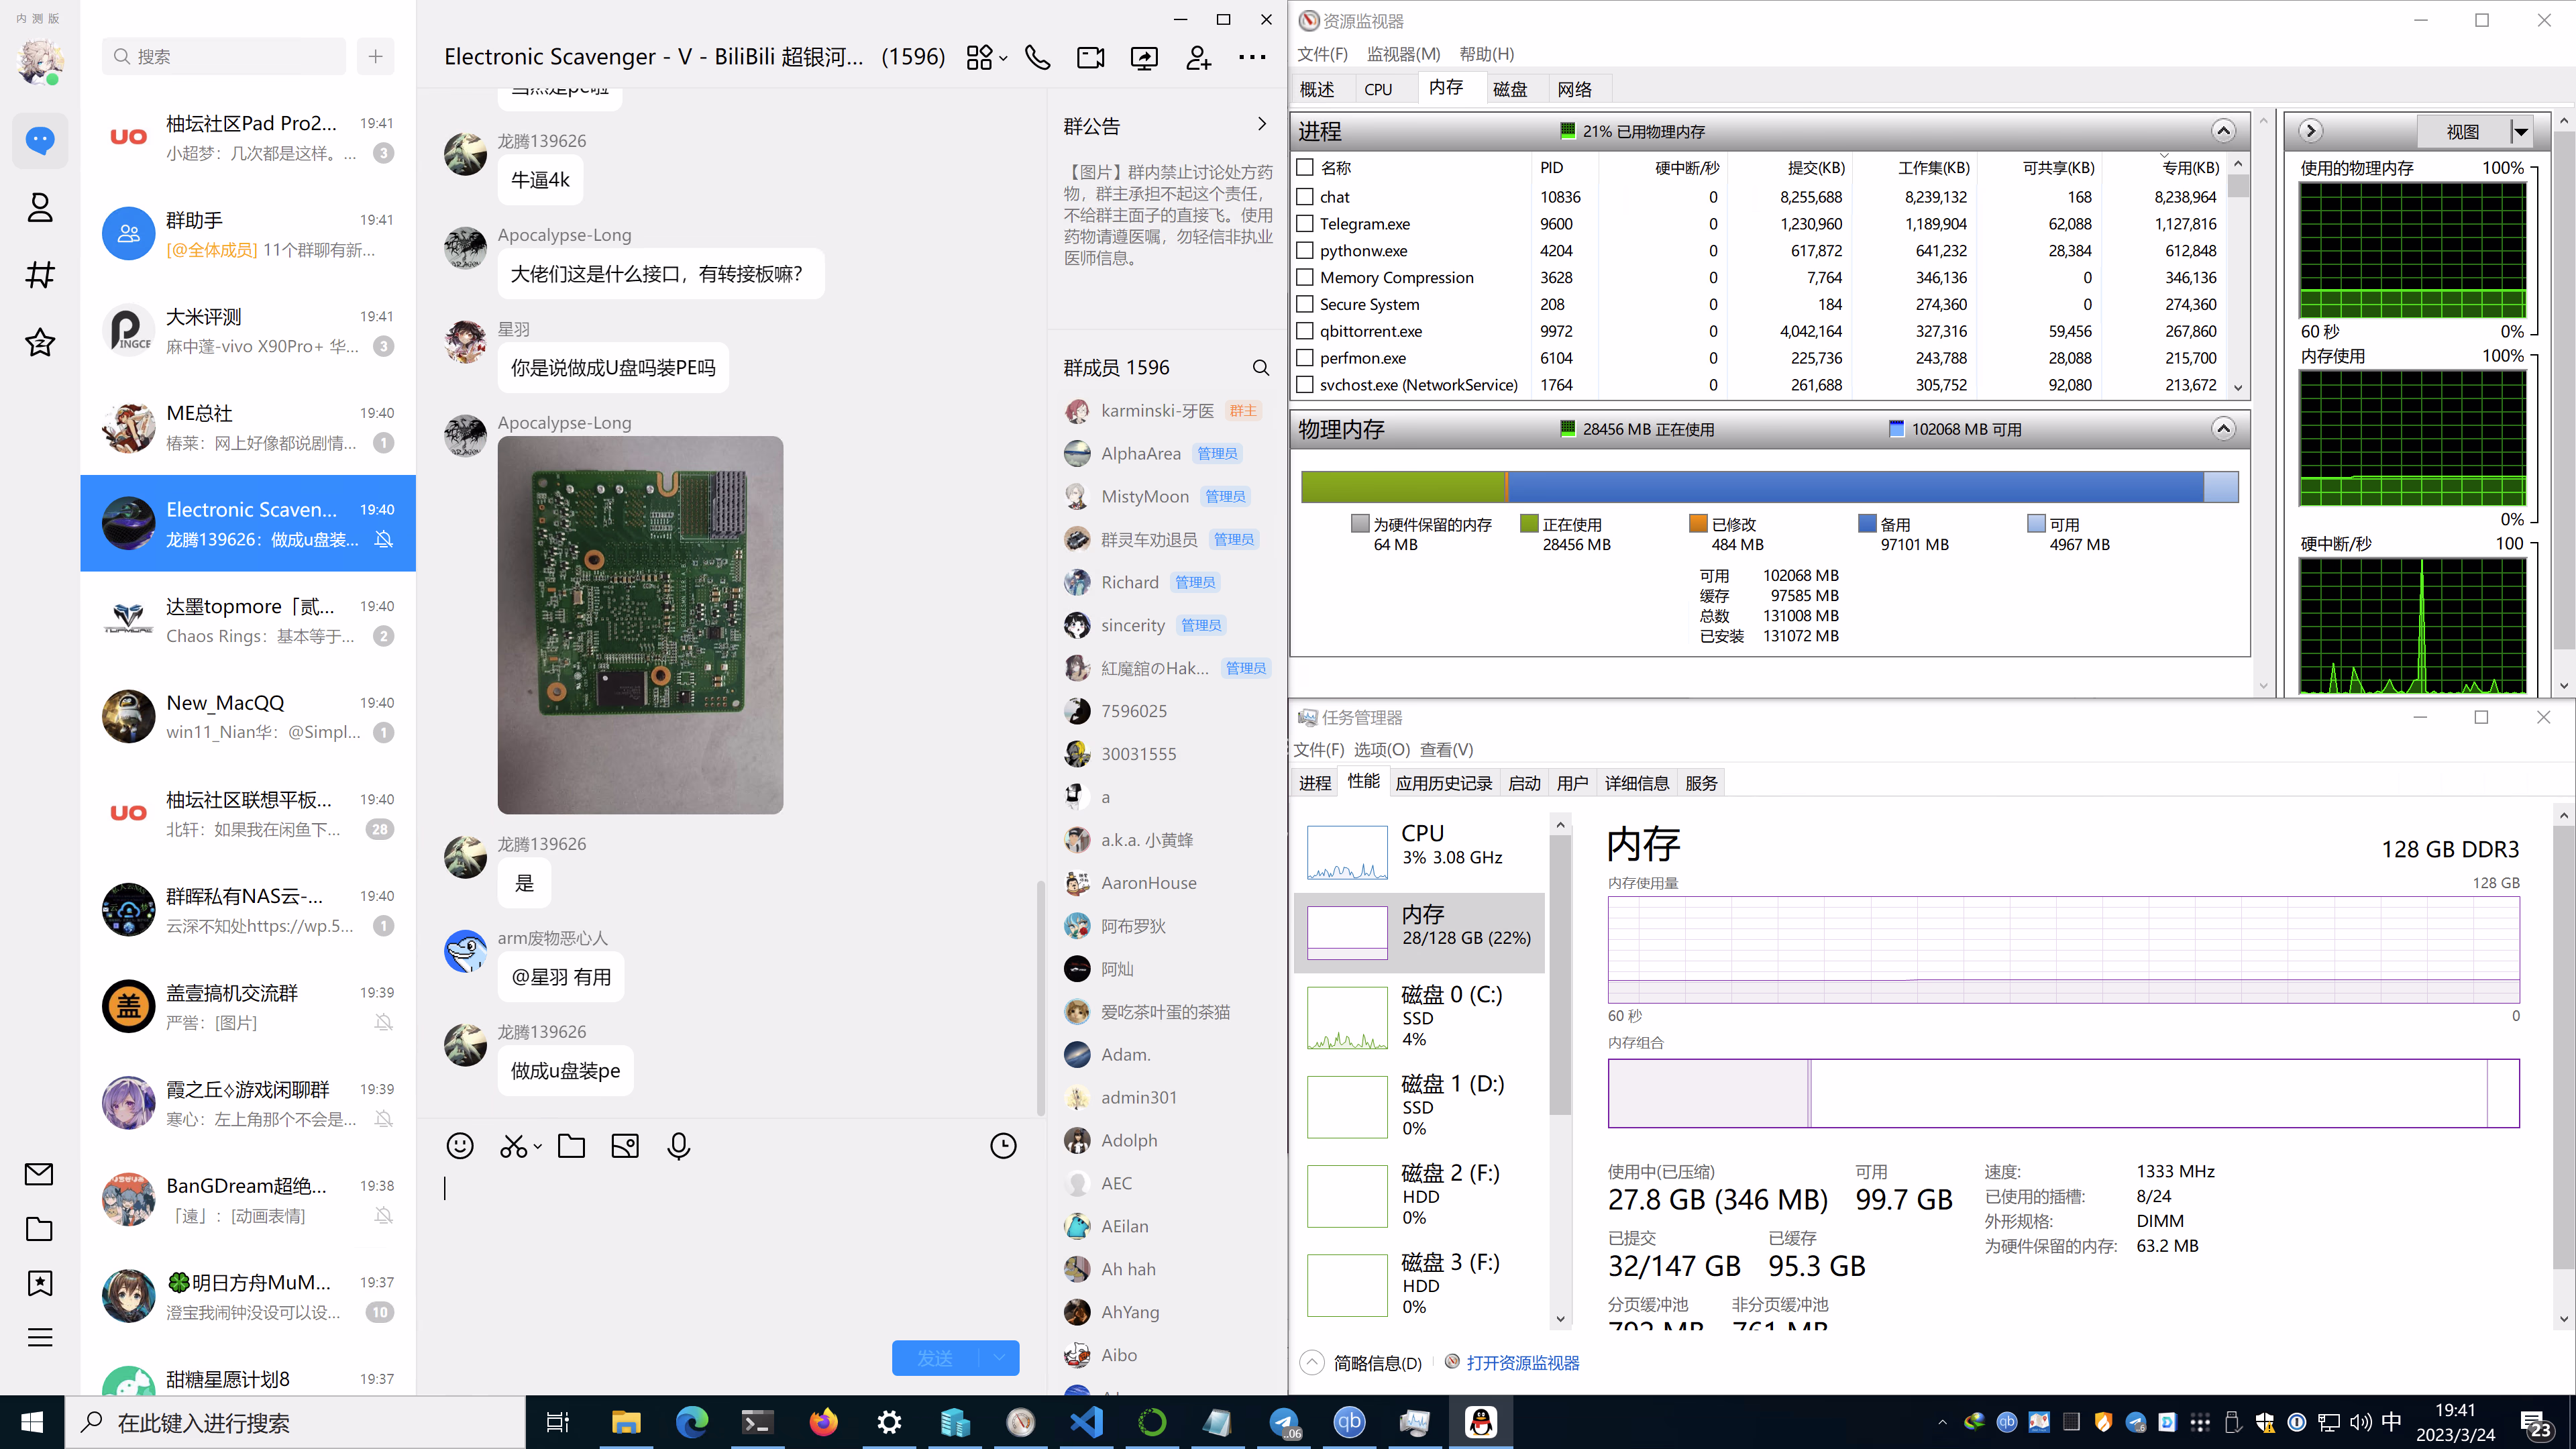Image resolution: width=2576 pixels, height=1449 pixels.
Task: Open the 视图 dropdown arrow
Action: (2521, 132)
